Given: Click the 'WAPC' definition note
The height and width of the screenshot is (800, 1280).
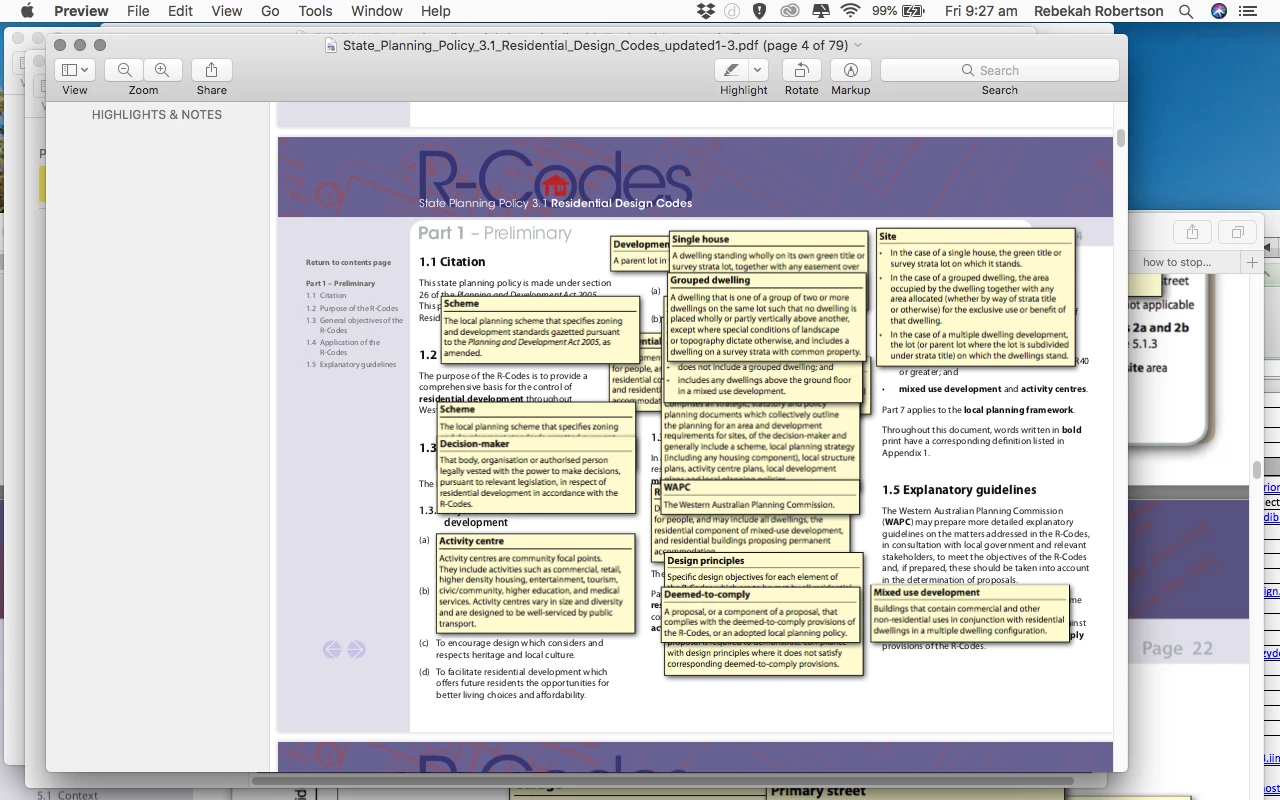Looking at the screenshot, I should [760, 497].
